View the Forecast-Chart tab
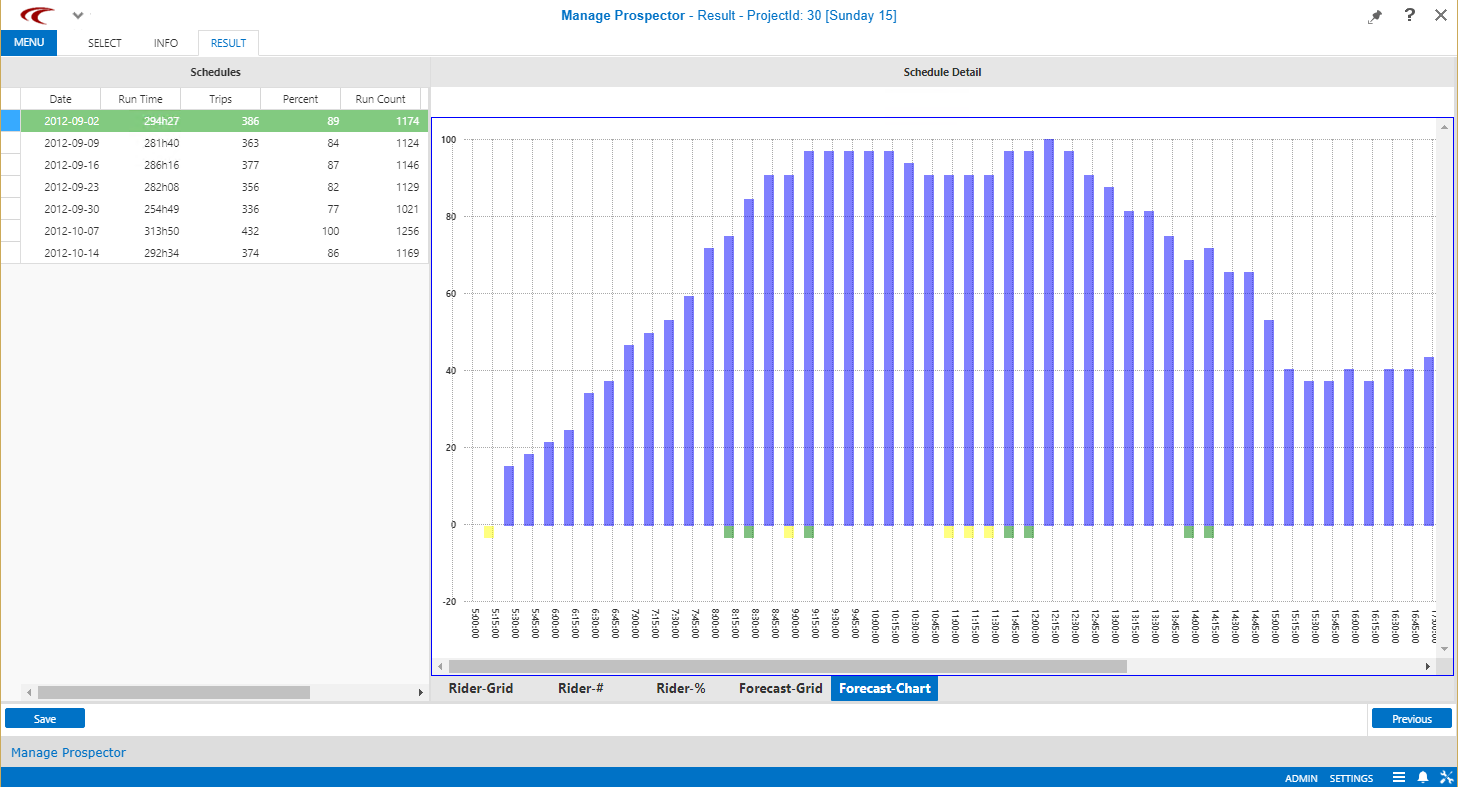This screenshot has height=787, width=1458. pyautogui.click(x=884, y=688)
